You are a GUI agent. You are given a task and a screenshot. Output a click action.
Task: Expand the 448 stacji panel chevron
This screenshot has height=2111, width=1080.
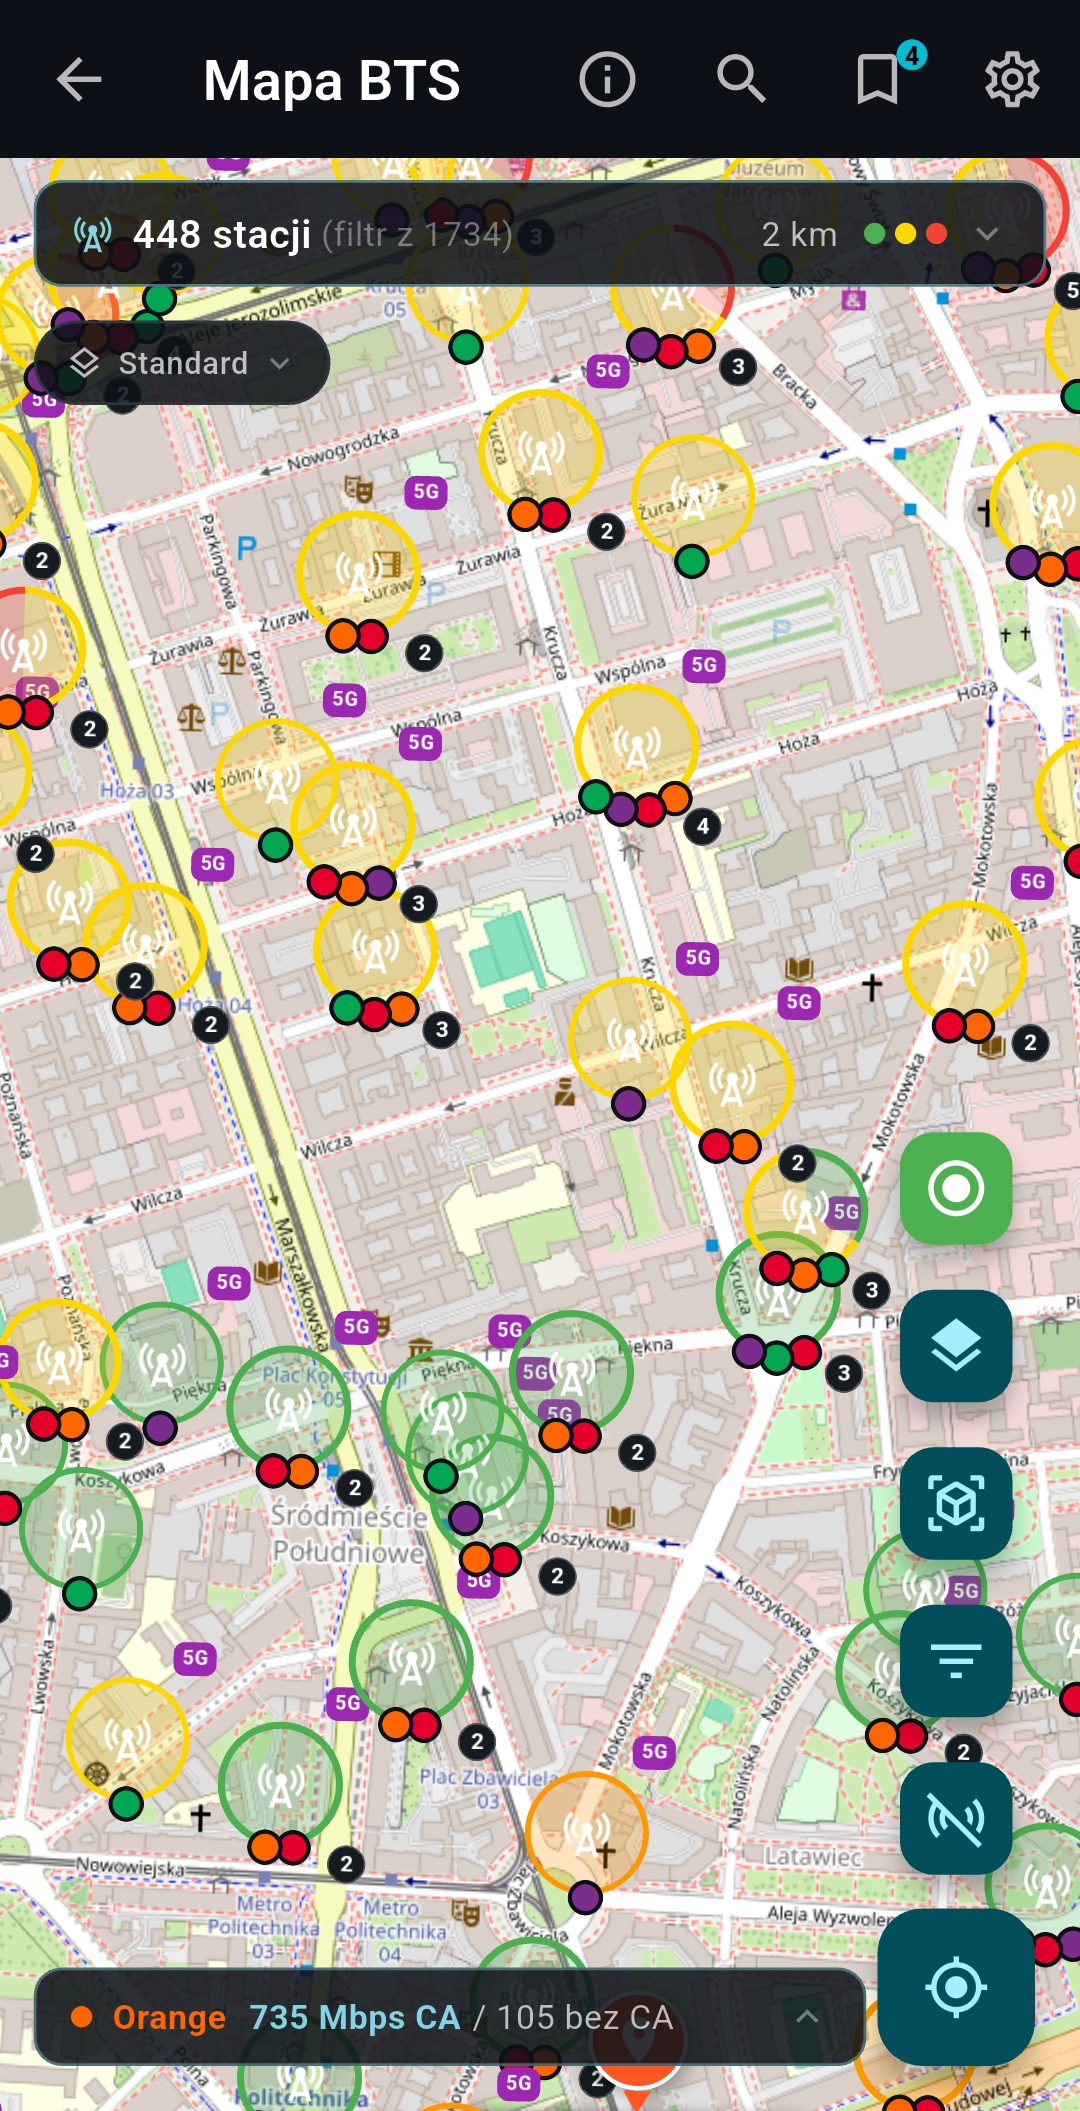click(x=987, y=234)
